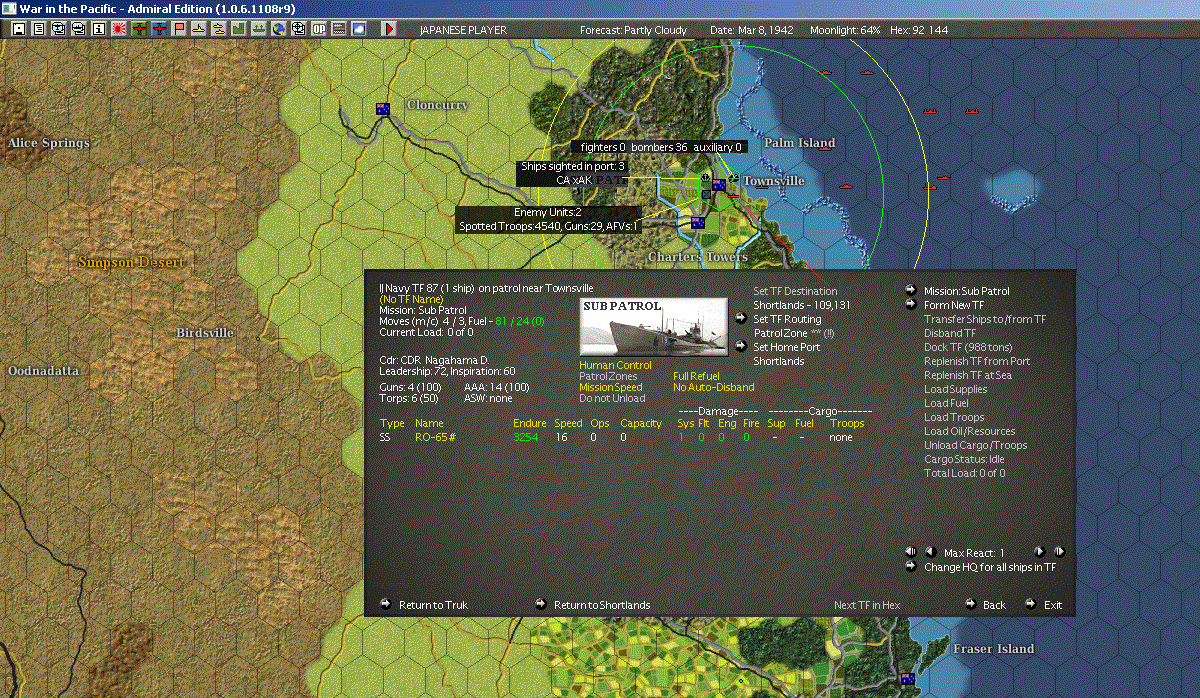Toggle Mission Speed setting
The image size is (1200, 698).
pyautogui.click(x=611, y=387)
